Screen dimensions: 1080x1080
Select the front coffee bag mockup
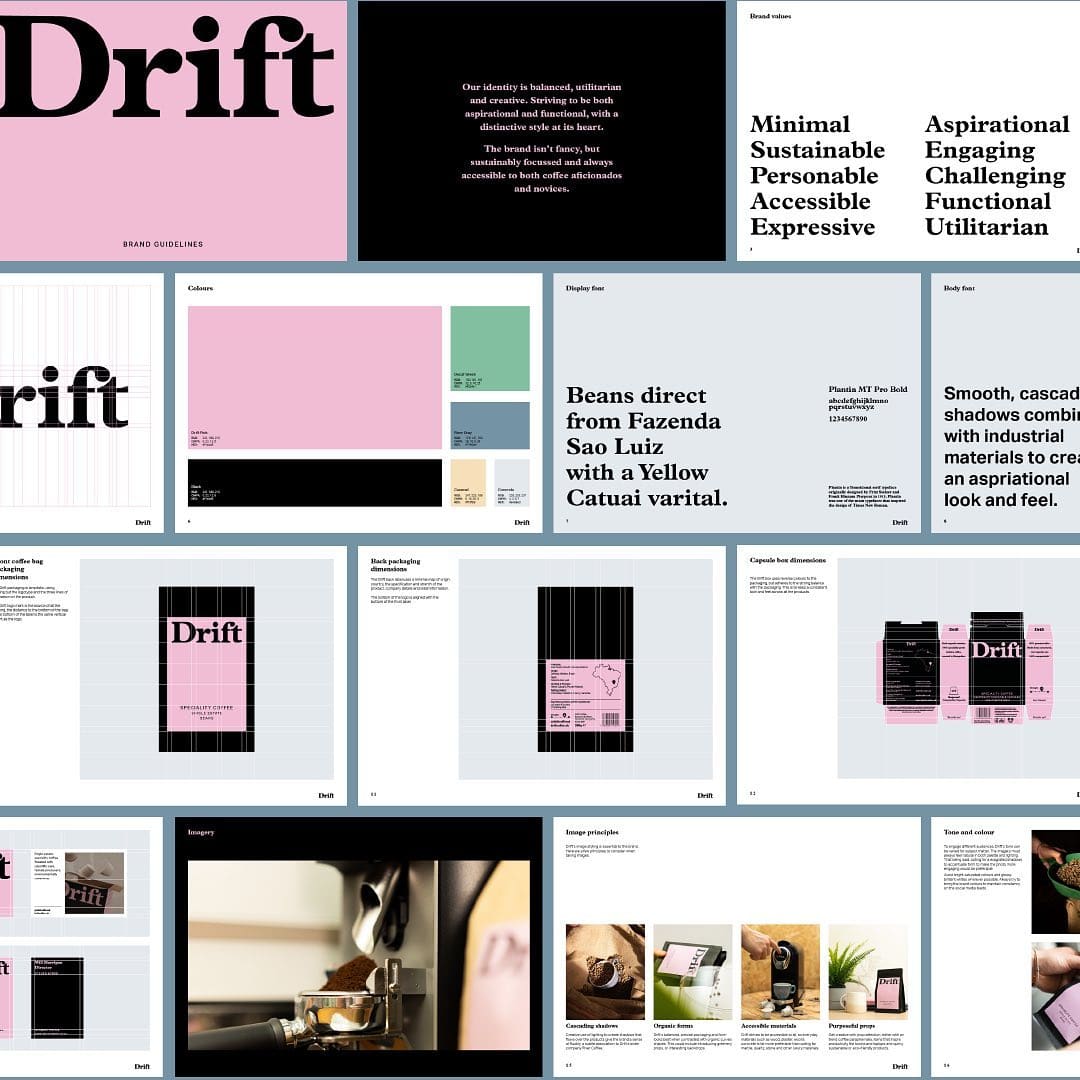pyautogui.click(x=207, y=669)
